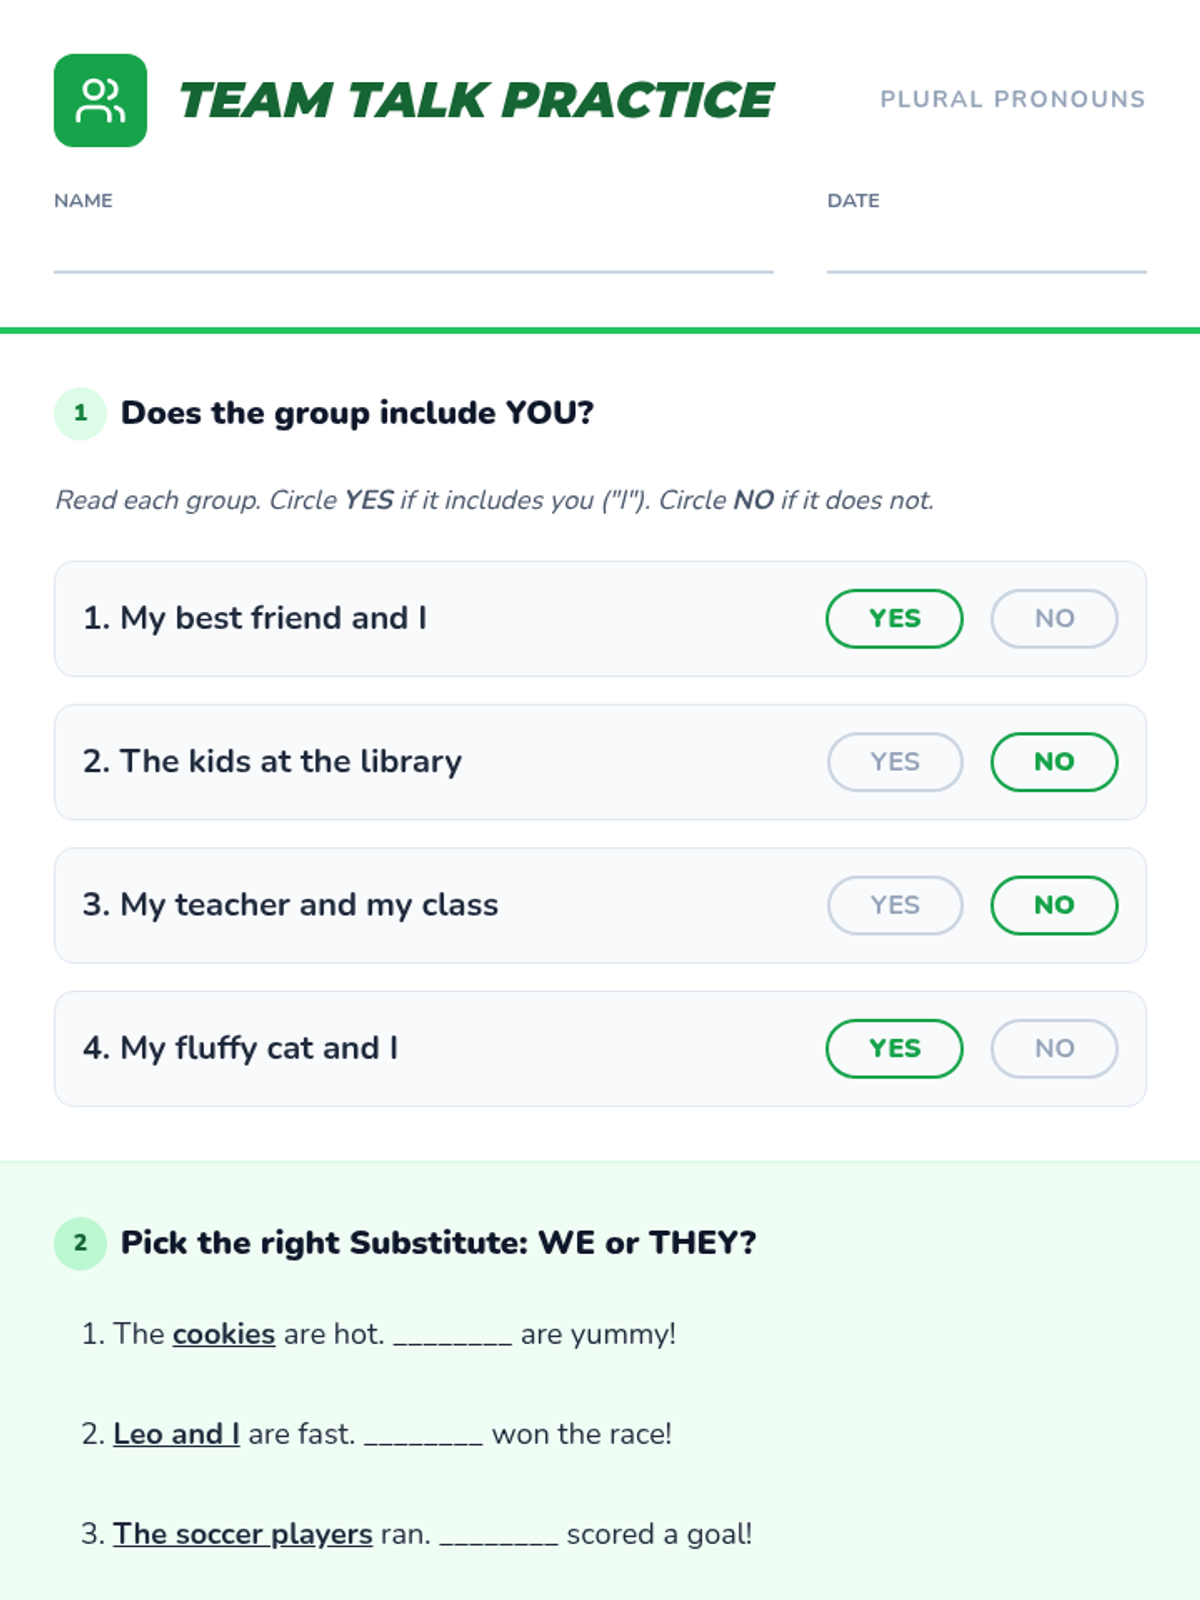The width and height of the screenshot is (1200, 1600).
Task: Click the green team people icon
Action: click(x=100, y=100)
